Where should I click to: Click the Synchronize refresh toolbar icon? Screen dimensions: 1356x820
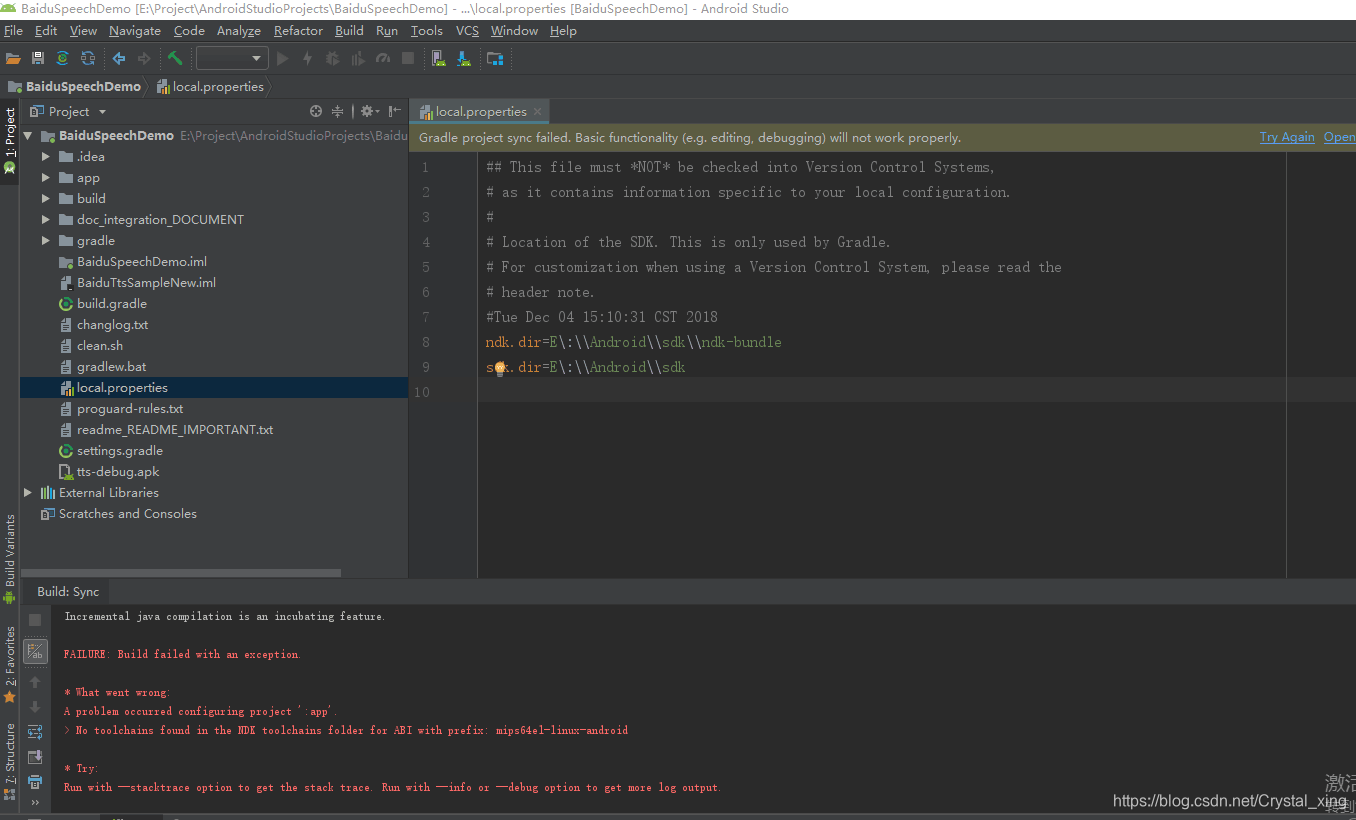tap(88, 58)
